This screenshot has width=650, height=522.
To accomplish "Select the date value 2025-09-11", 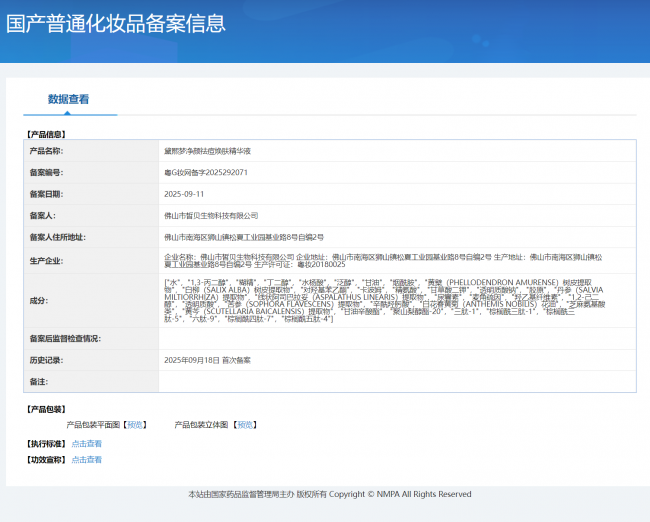I will 184,194.
